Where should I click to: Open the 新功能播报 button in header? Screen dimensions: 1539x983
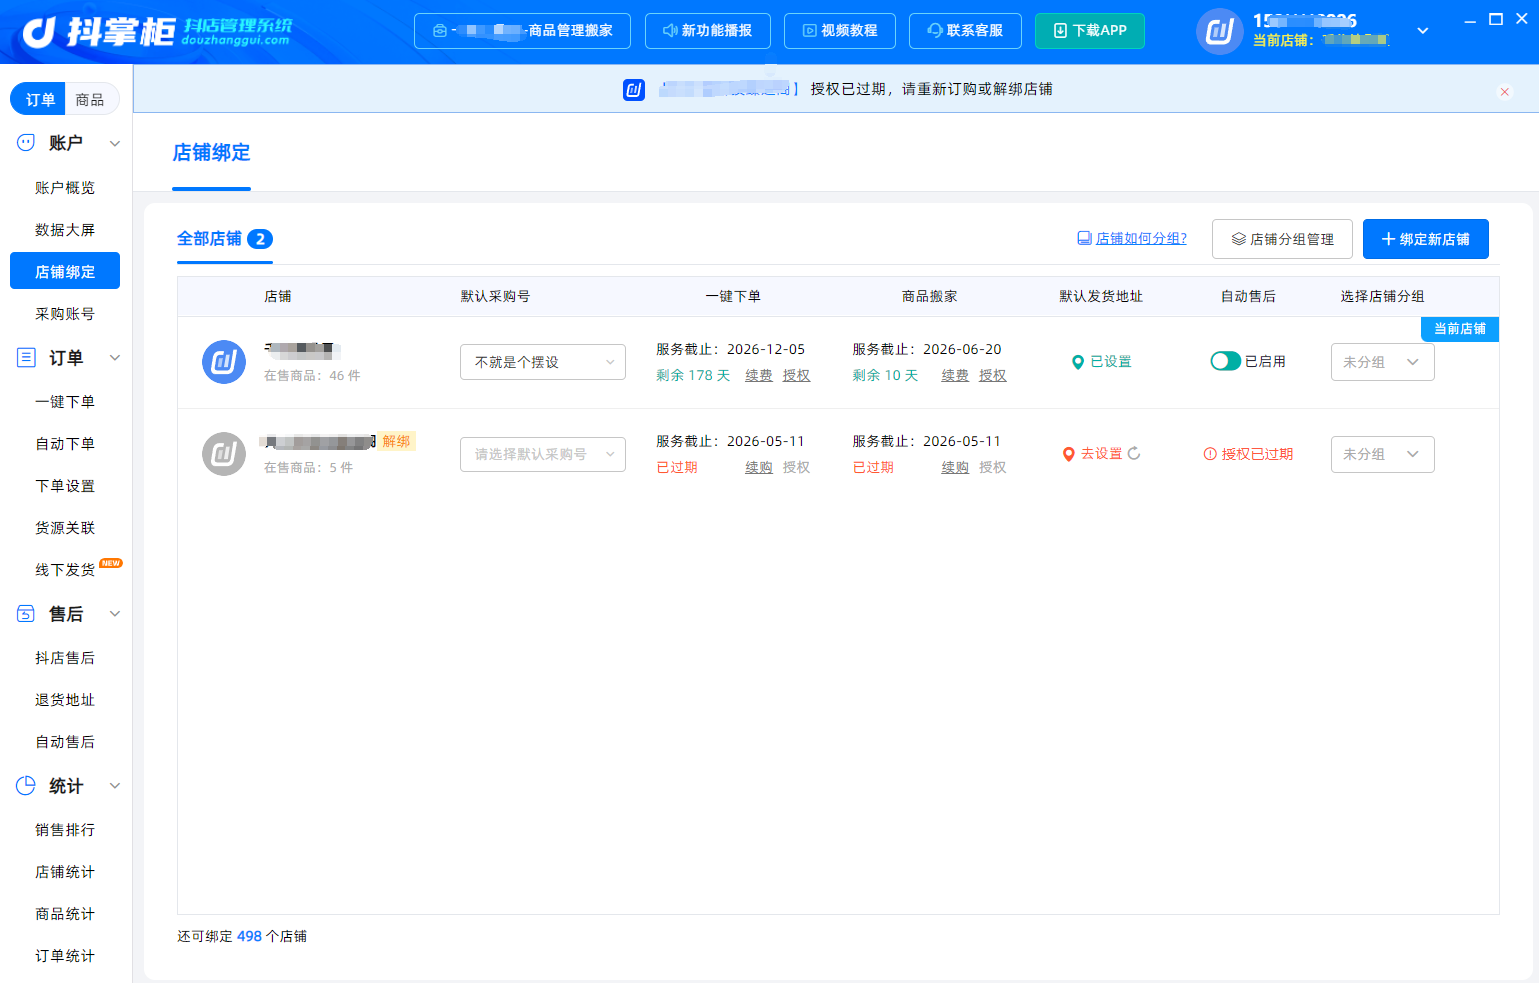(708, 31)
